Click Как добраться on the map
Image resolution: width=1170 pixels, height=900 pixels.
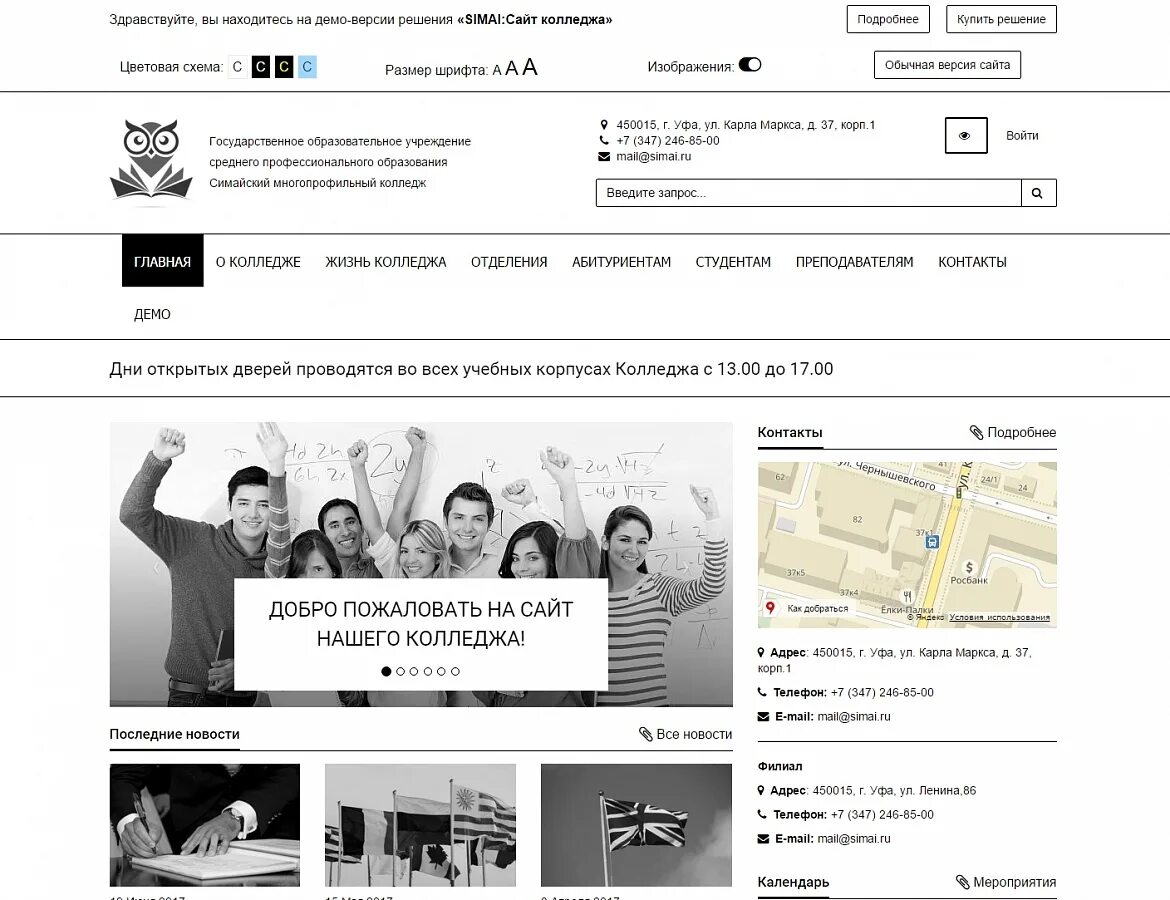pos(818,608)
